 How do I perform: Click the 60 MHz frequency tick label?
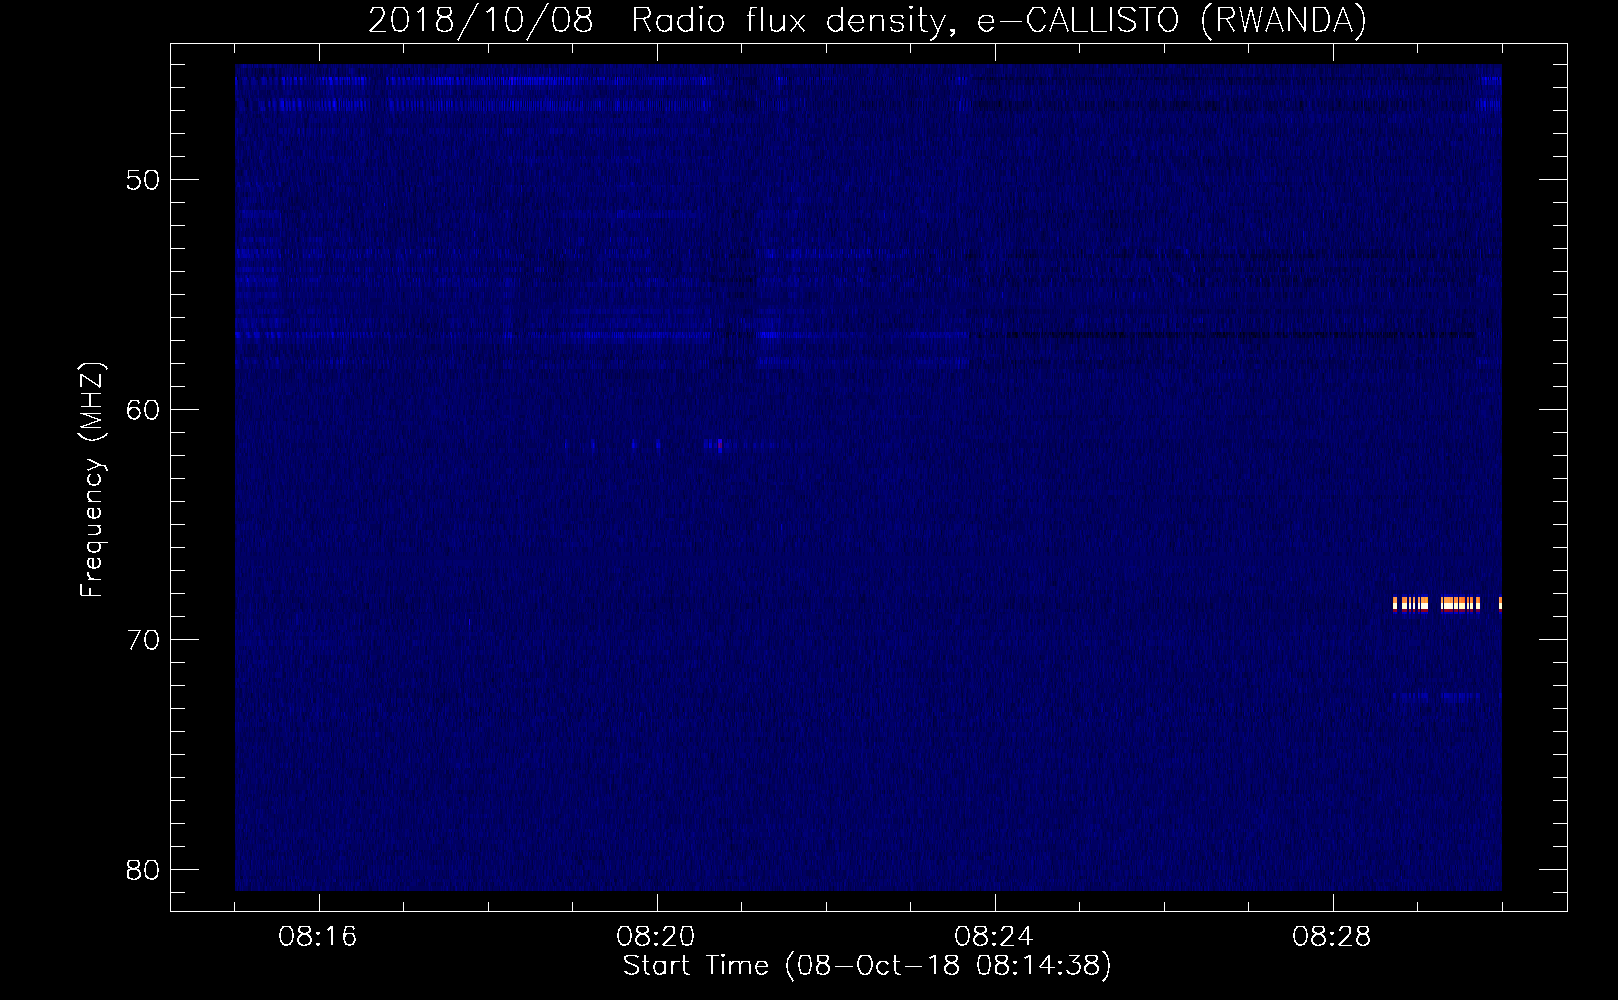tap(143, 410)
